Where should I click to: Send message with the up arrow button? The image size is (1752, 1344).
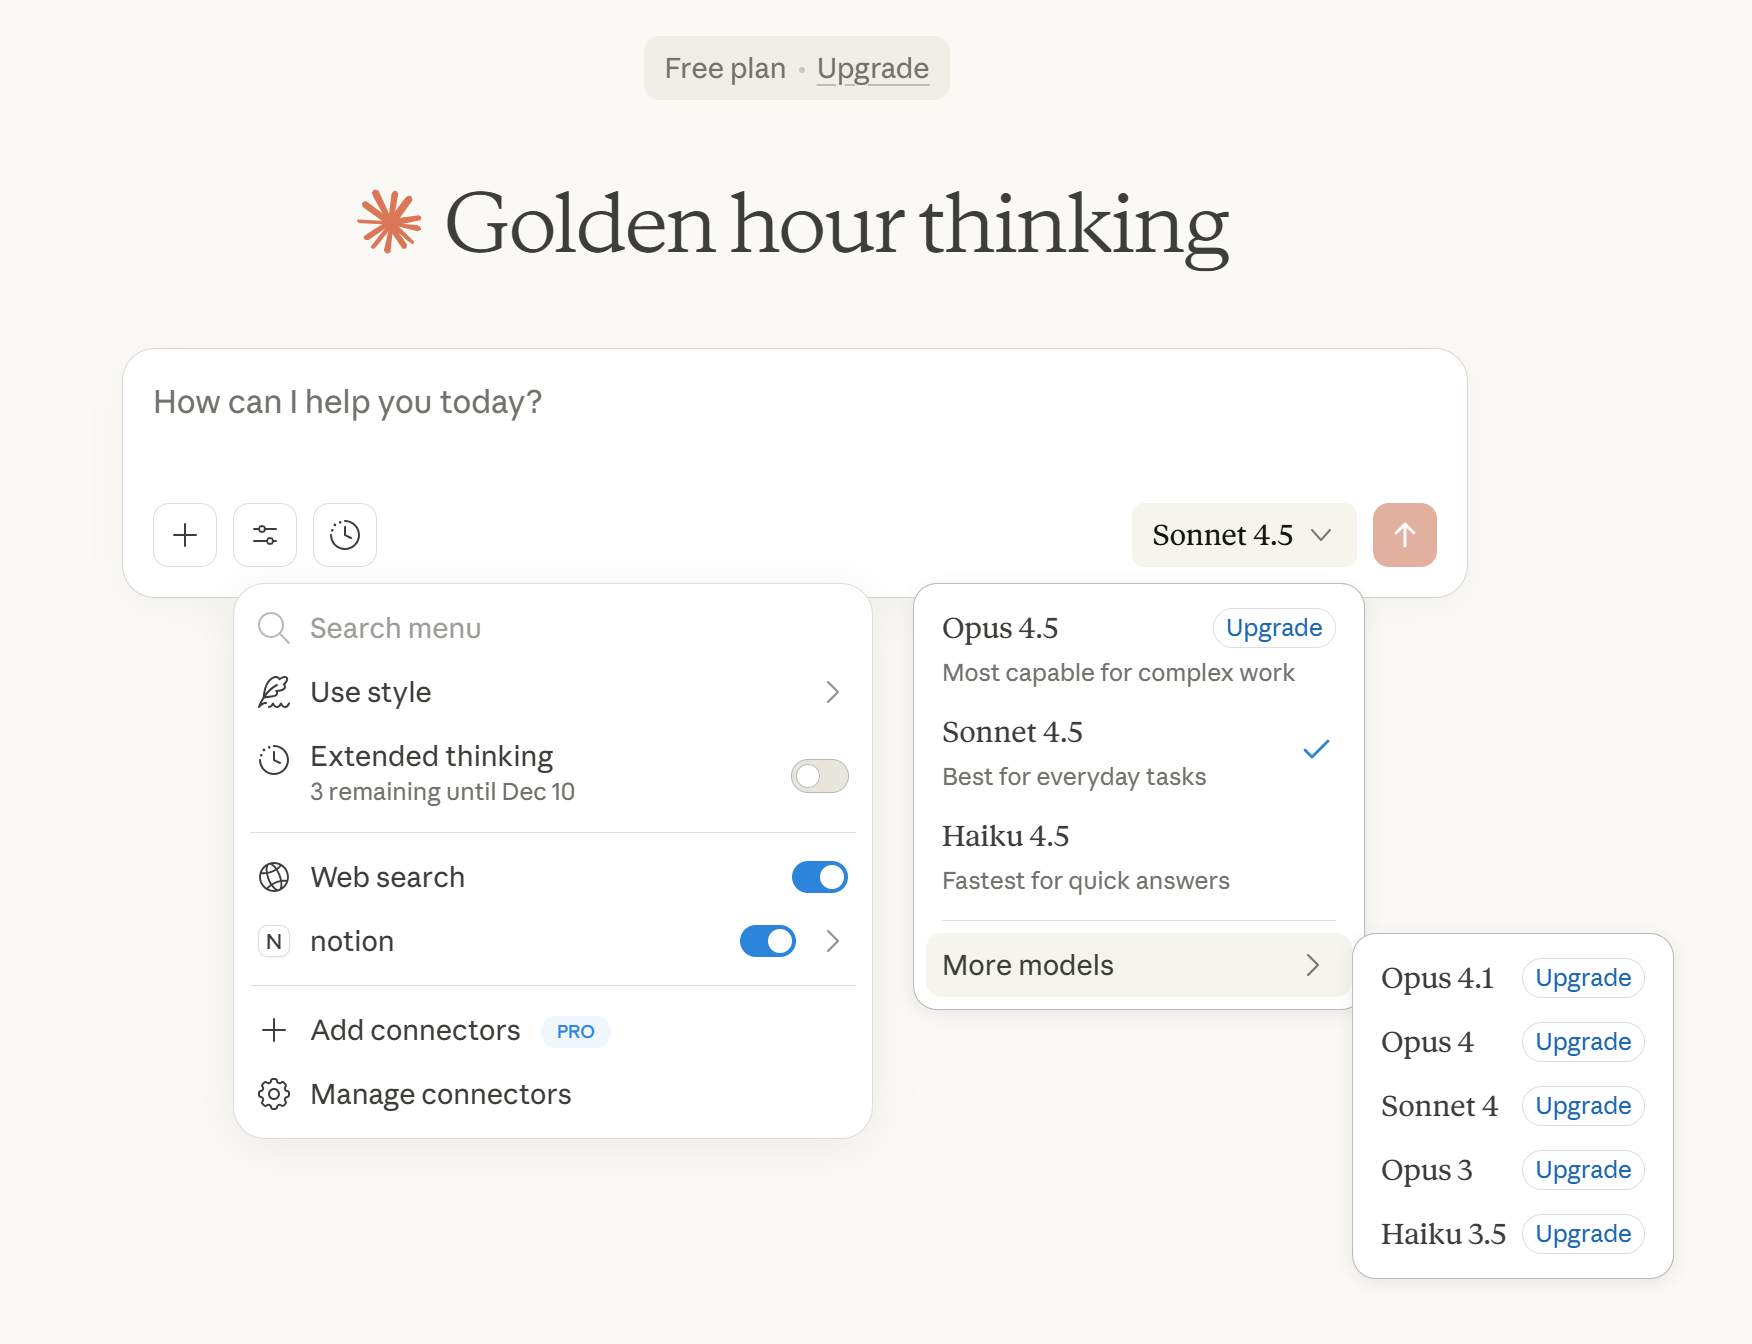coord(1405,535)
